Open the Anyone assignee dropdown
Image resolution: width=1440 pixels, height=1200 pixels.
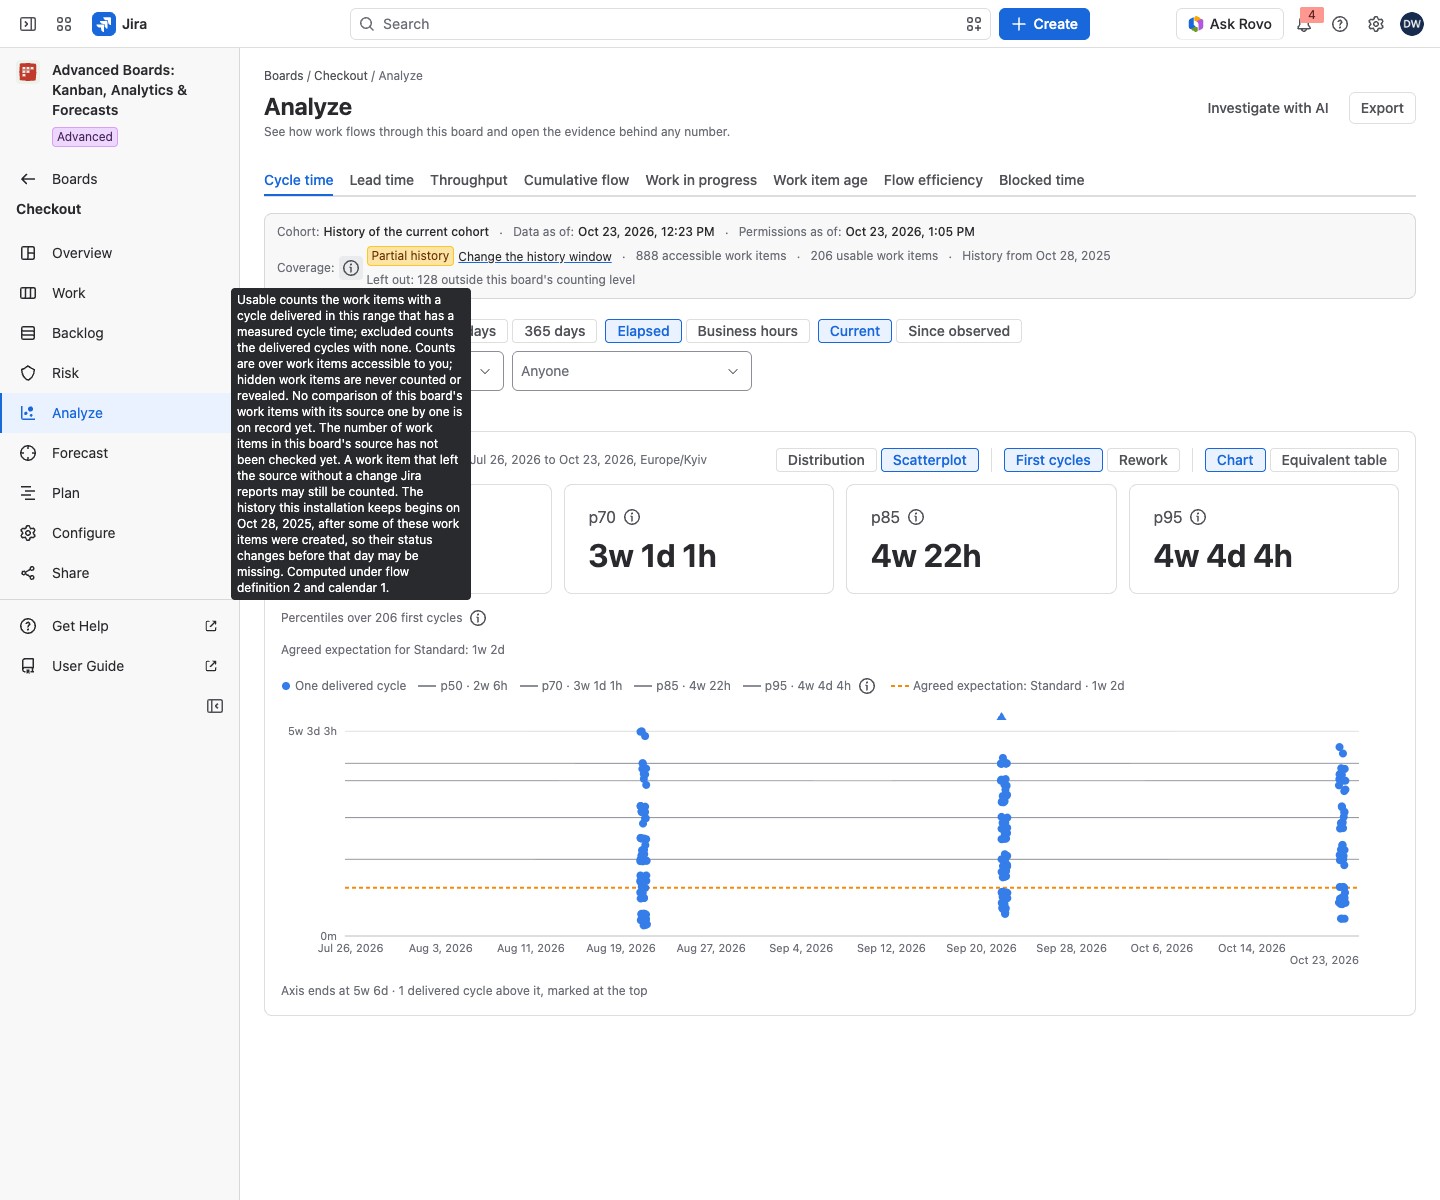click(632, 371)
